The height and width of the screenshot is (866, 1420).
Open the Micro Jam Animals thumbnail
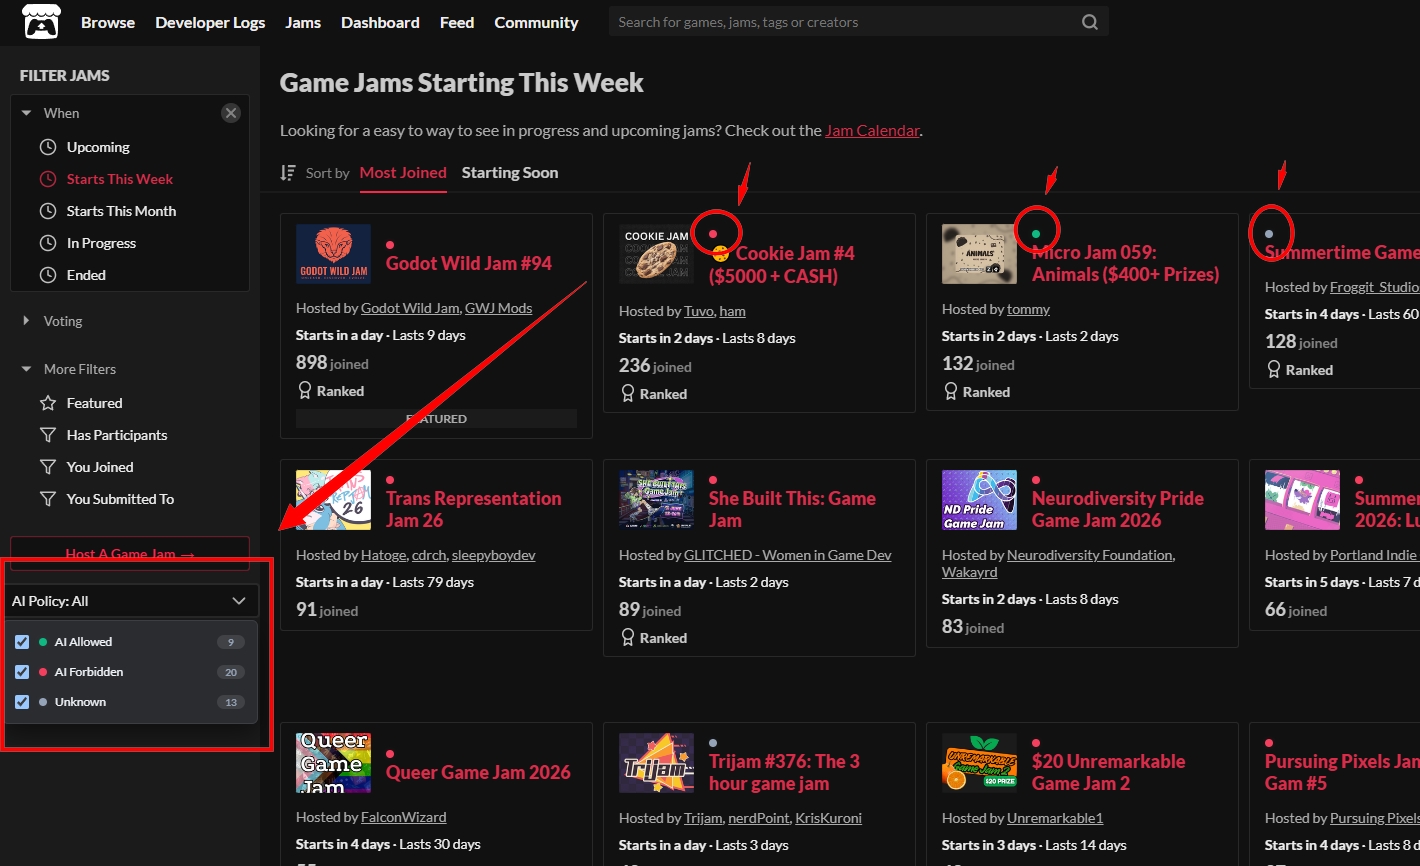pyautogui.click(x=979, y=254)
